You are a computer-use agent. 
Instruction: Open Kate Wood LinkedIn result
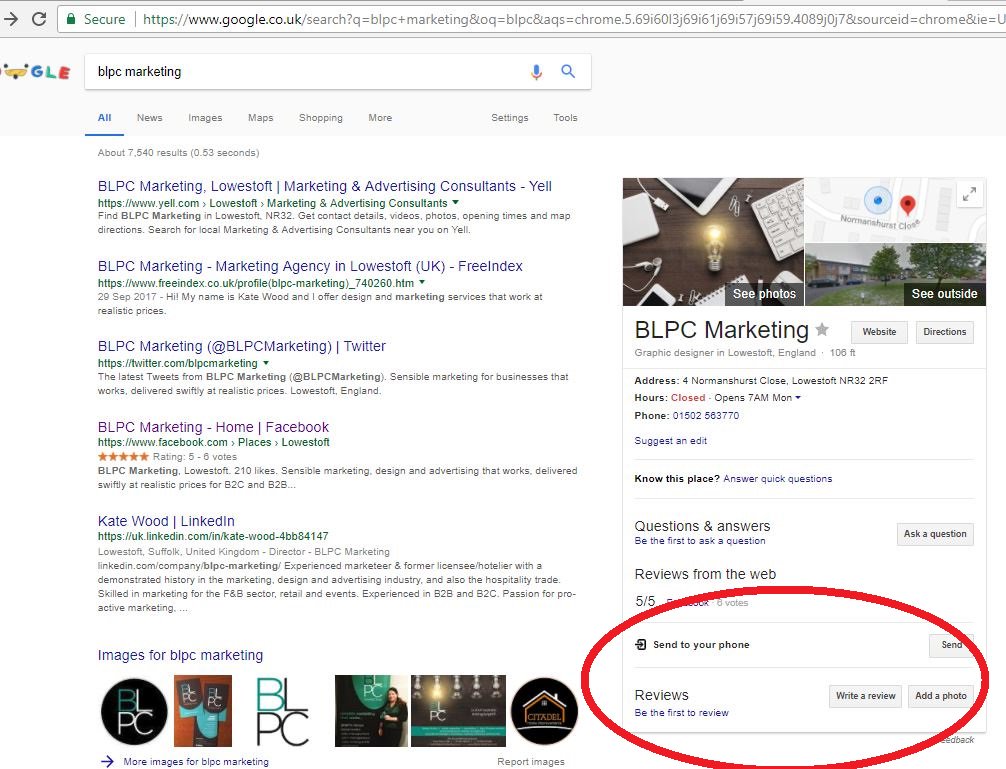166,521
